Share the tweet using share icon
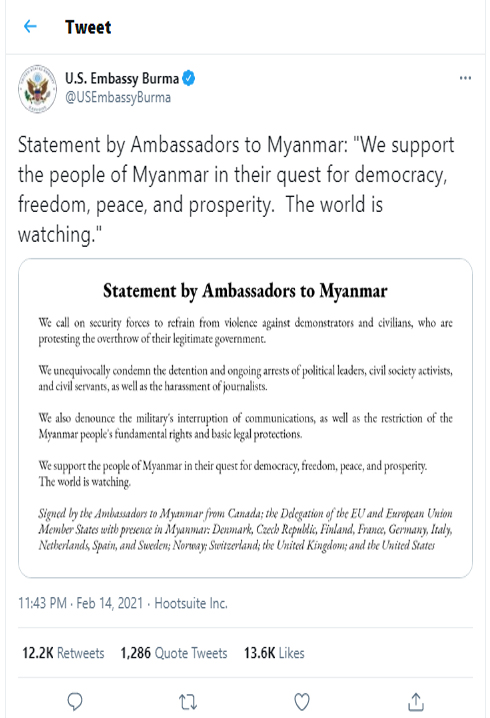 [416, 702]
